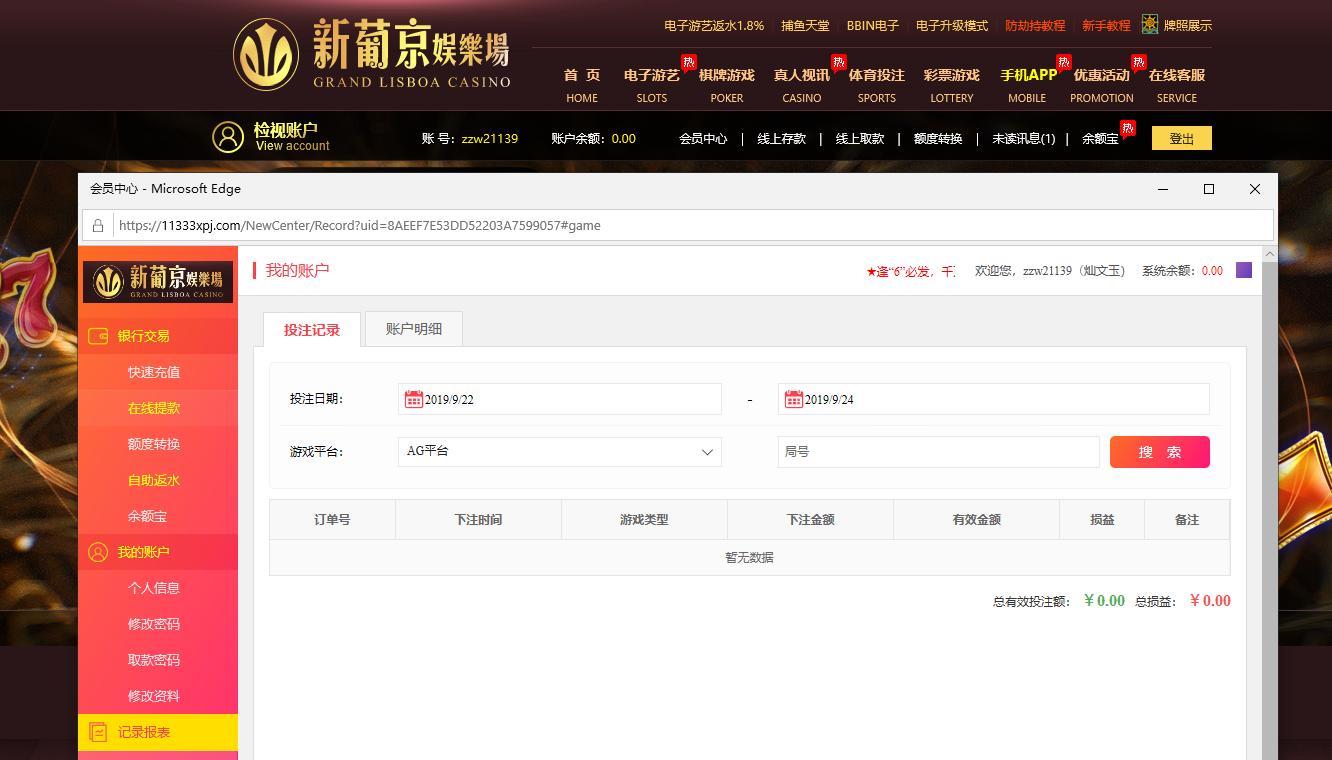Image resolution: width=1332 pixels, height=760 pixels.
Task: Click the lock icon in the address bar
Action: pyautogui.click(x=98, y=226)
